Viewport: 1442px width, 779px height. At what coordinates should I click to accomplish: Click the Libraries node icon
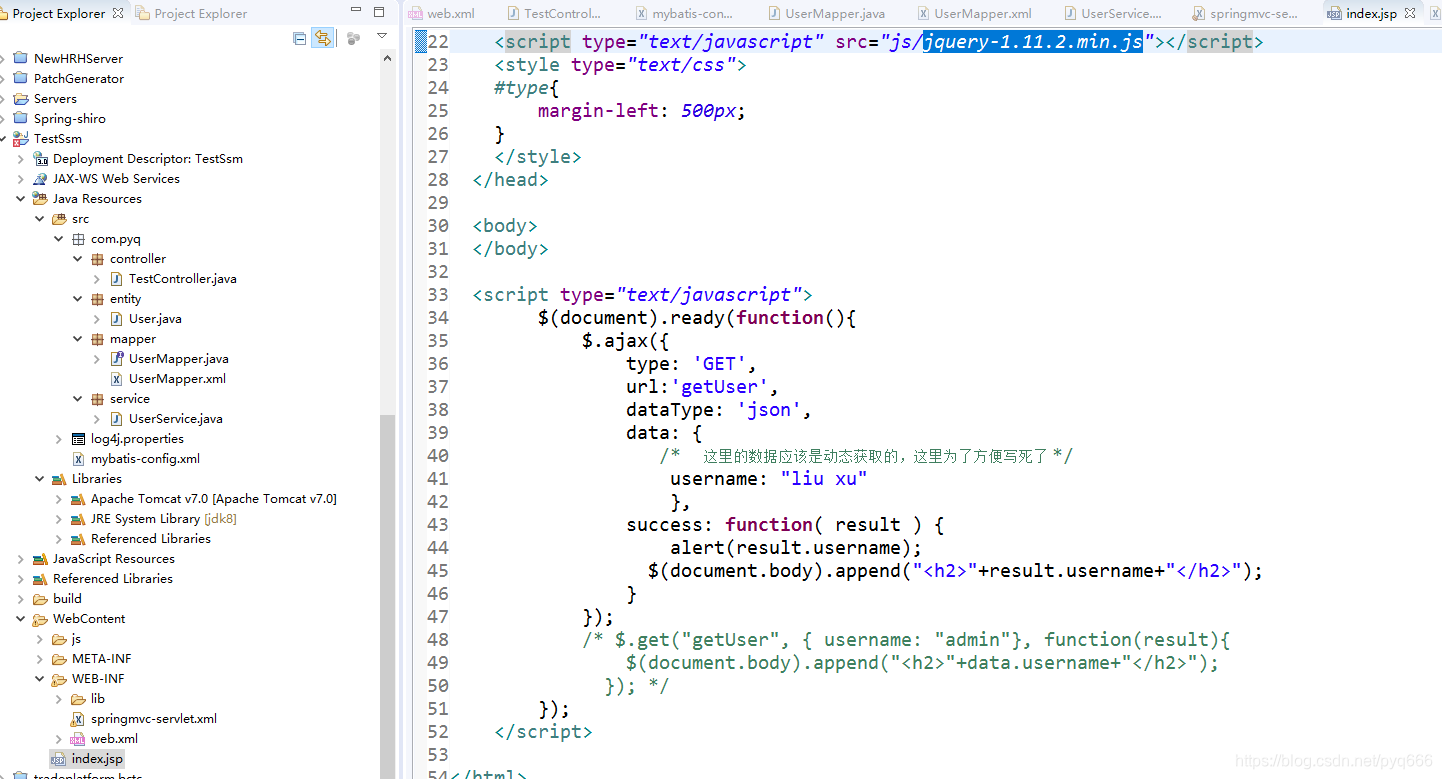(x=59, y=479)
